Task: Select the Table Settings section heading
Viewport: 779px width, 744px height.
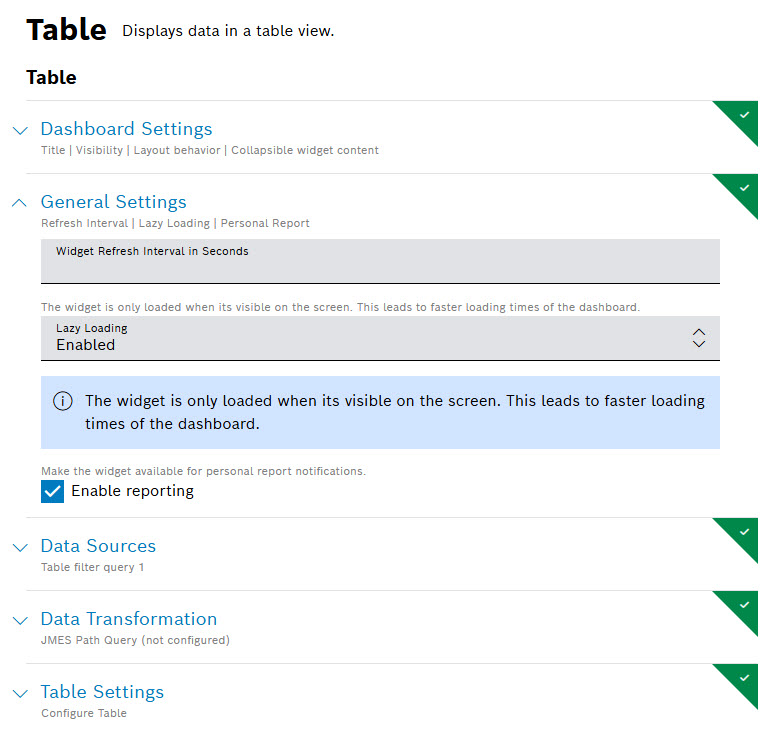Action: (x=102, y=692)
